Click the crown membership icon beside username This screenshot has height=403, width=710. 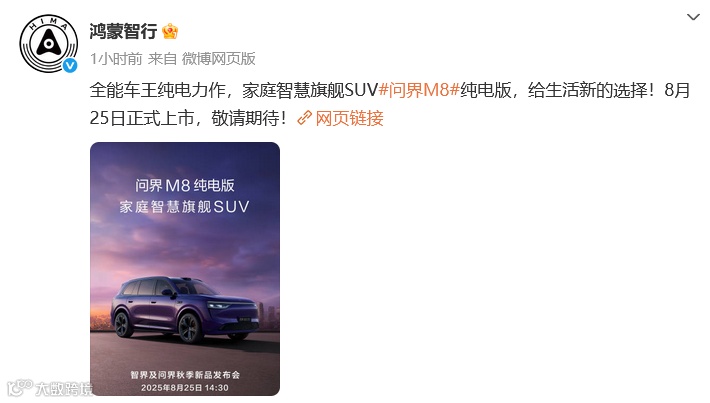(170, 31)
